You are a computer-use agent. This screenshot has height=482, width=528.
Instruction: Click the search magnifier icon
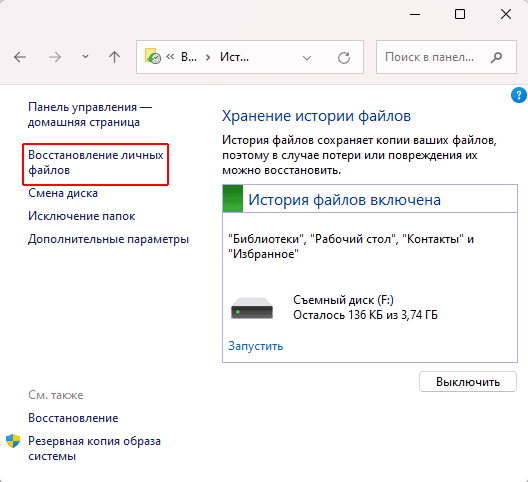click(496, 58)
